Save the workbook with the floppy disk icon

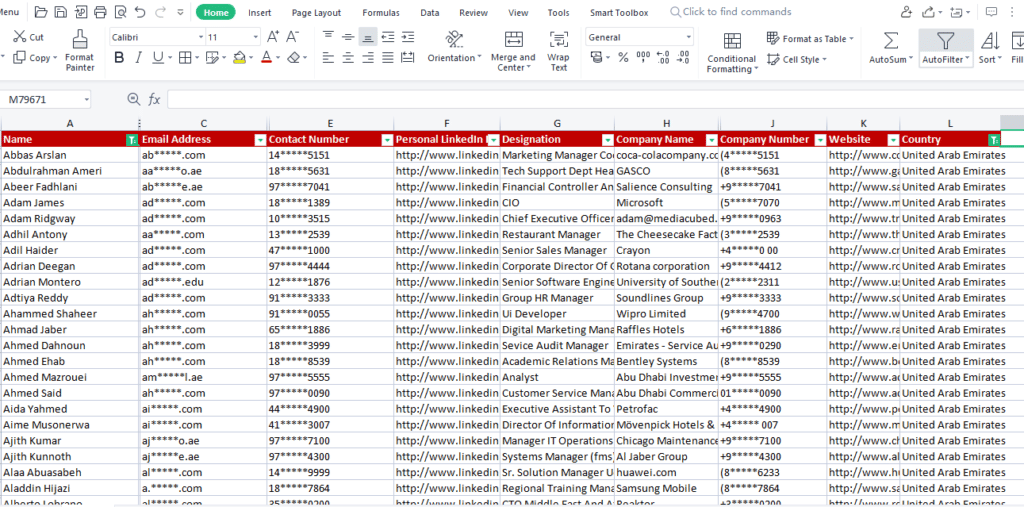pyautogui.click(x=60, y=12)
